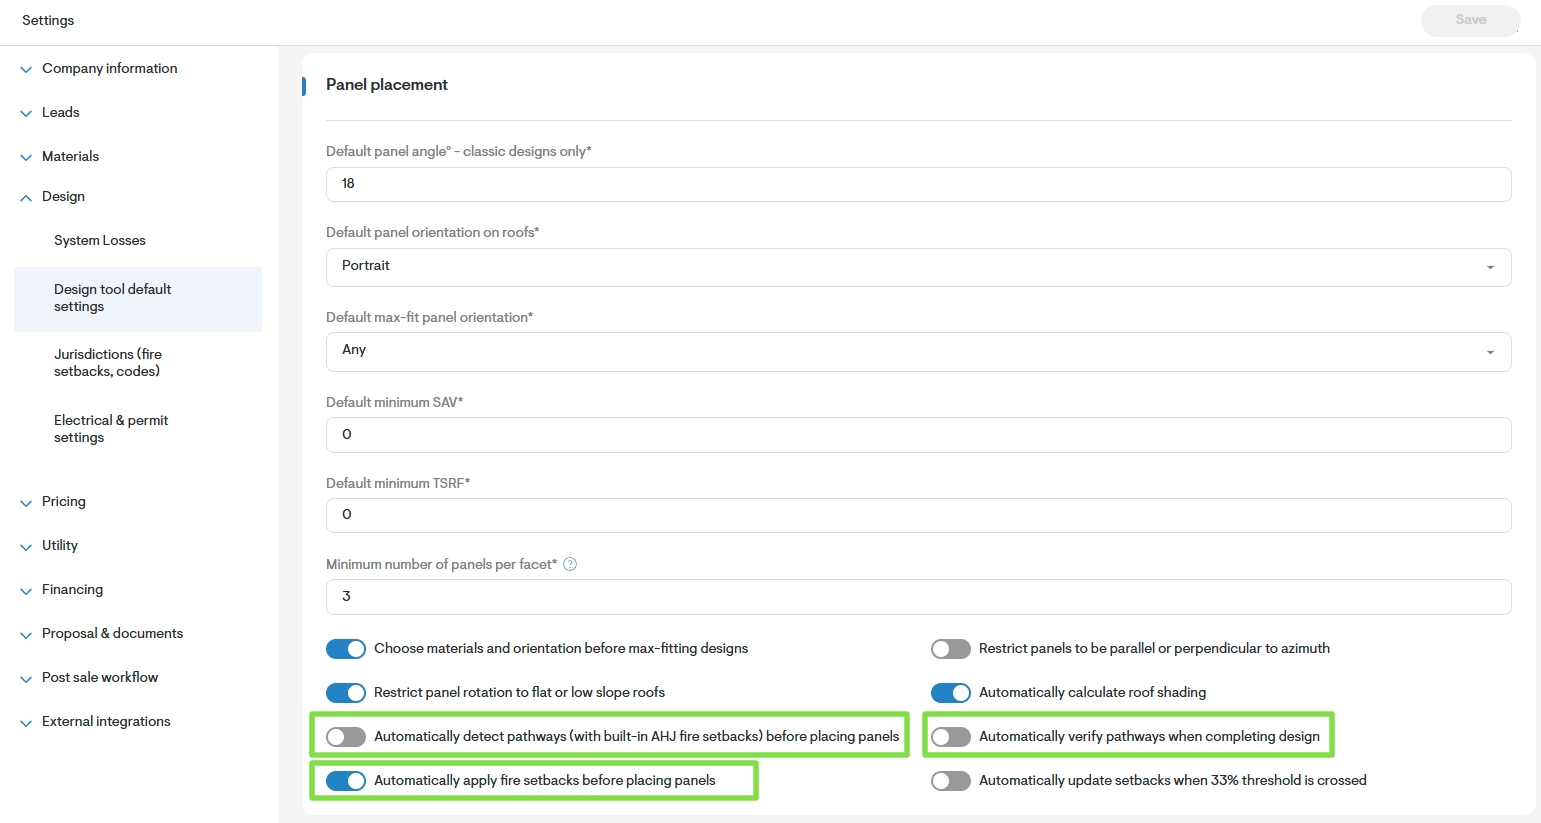Open Jurisdictions (fire setbacks, codes)
The width and height of the screenshot is (1541, 823).
[108, 363]
